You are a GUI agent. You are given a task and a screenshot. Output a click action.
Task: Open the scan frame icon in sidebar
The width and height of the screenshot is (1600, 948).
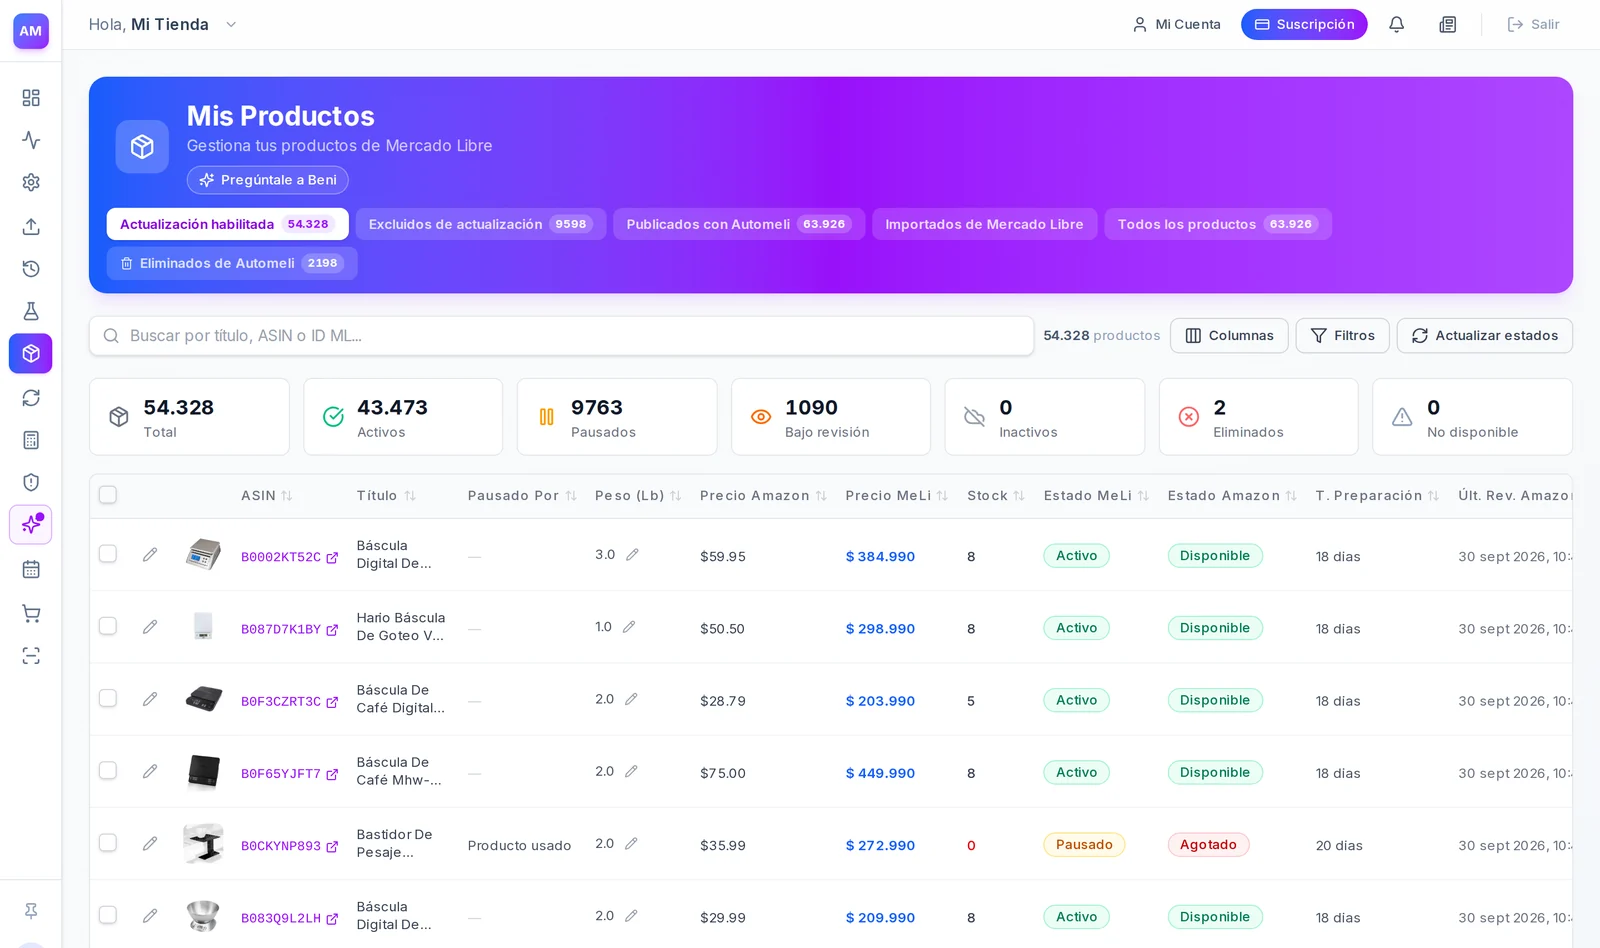[31, 656]
